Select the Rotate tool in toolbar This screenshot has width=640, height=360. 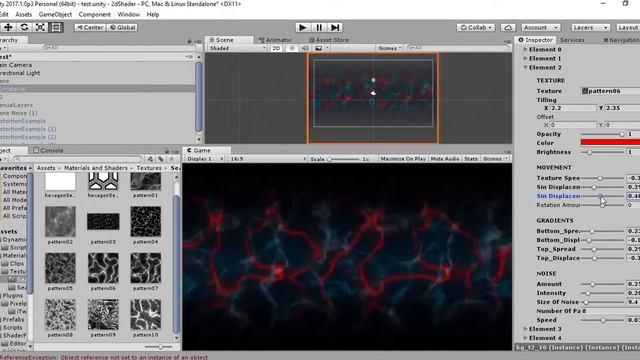[x=24, y=27]
